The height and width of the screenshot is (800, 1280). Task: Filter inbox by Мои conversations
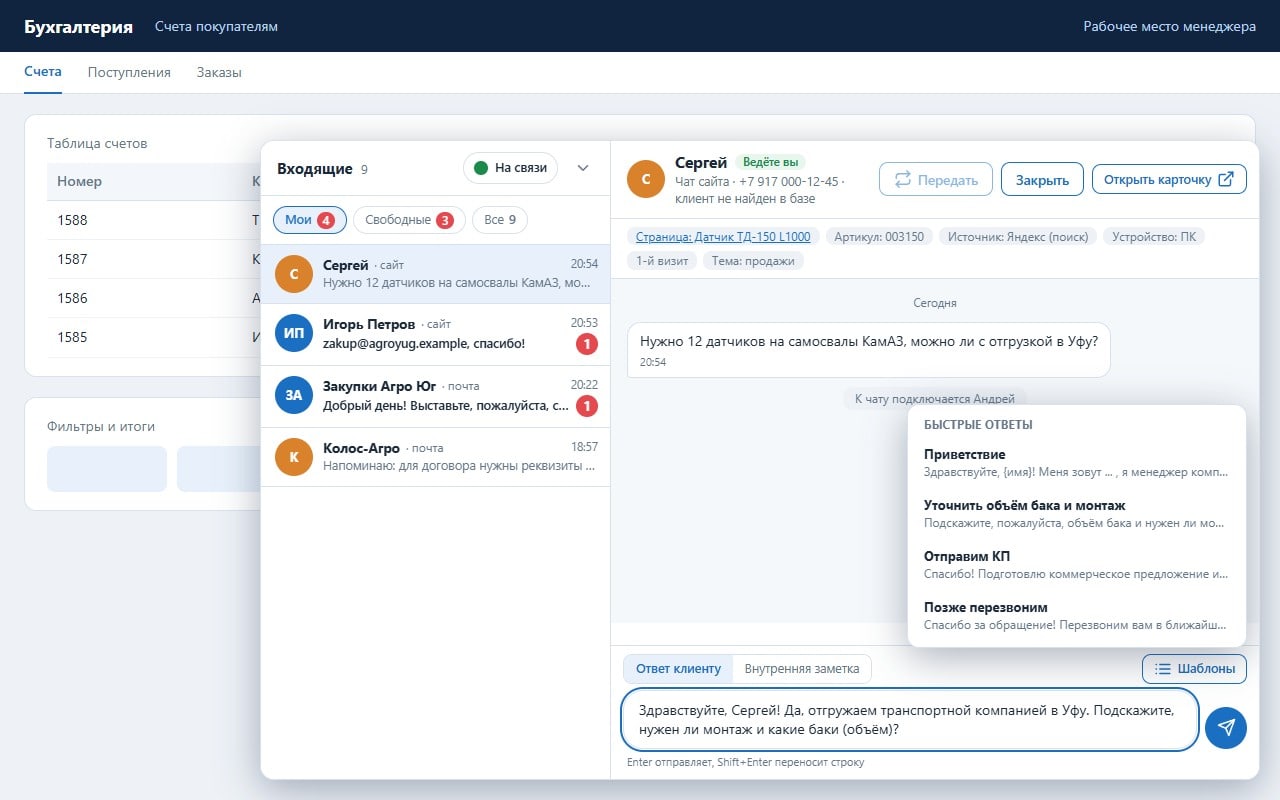[x=310, y=220]
